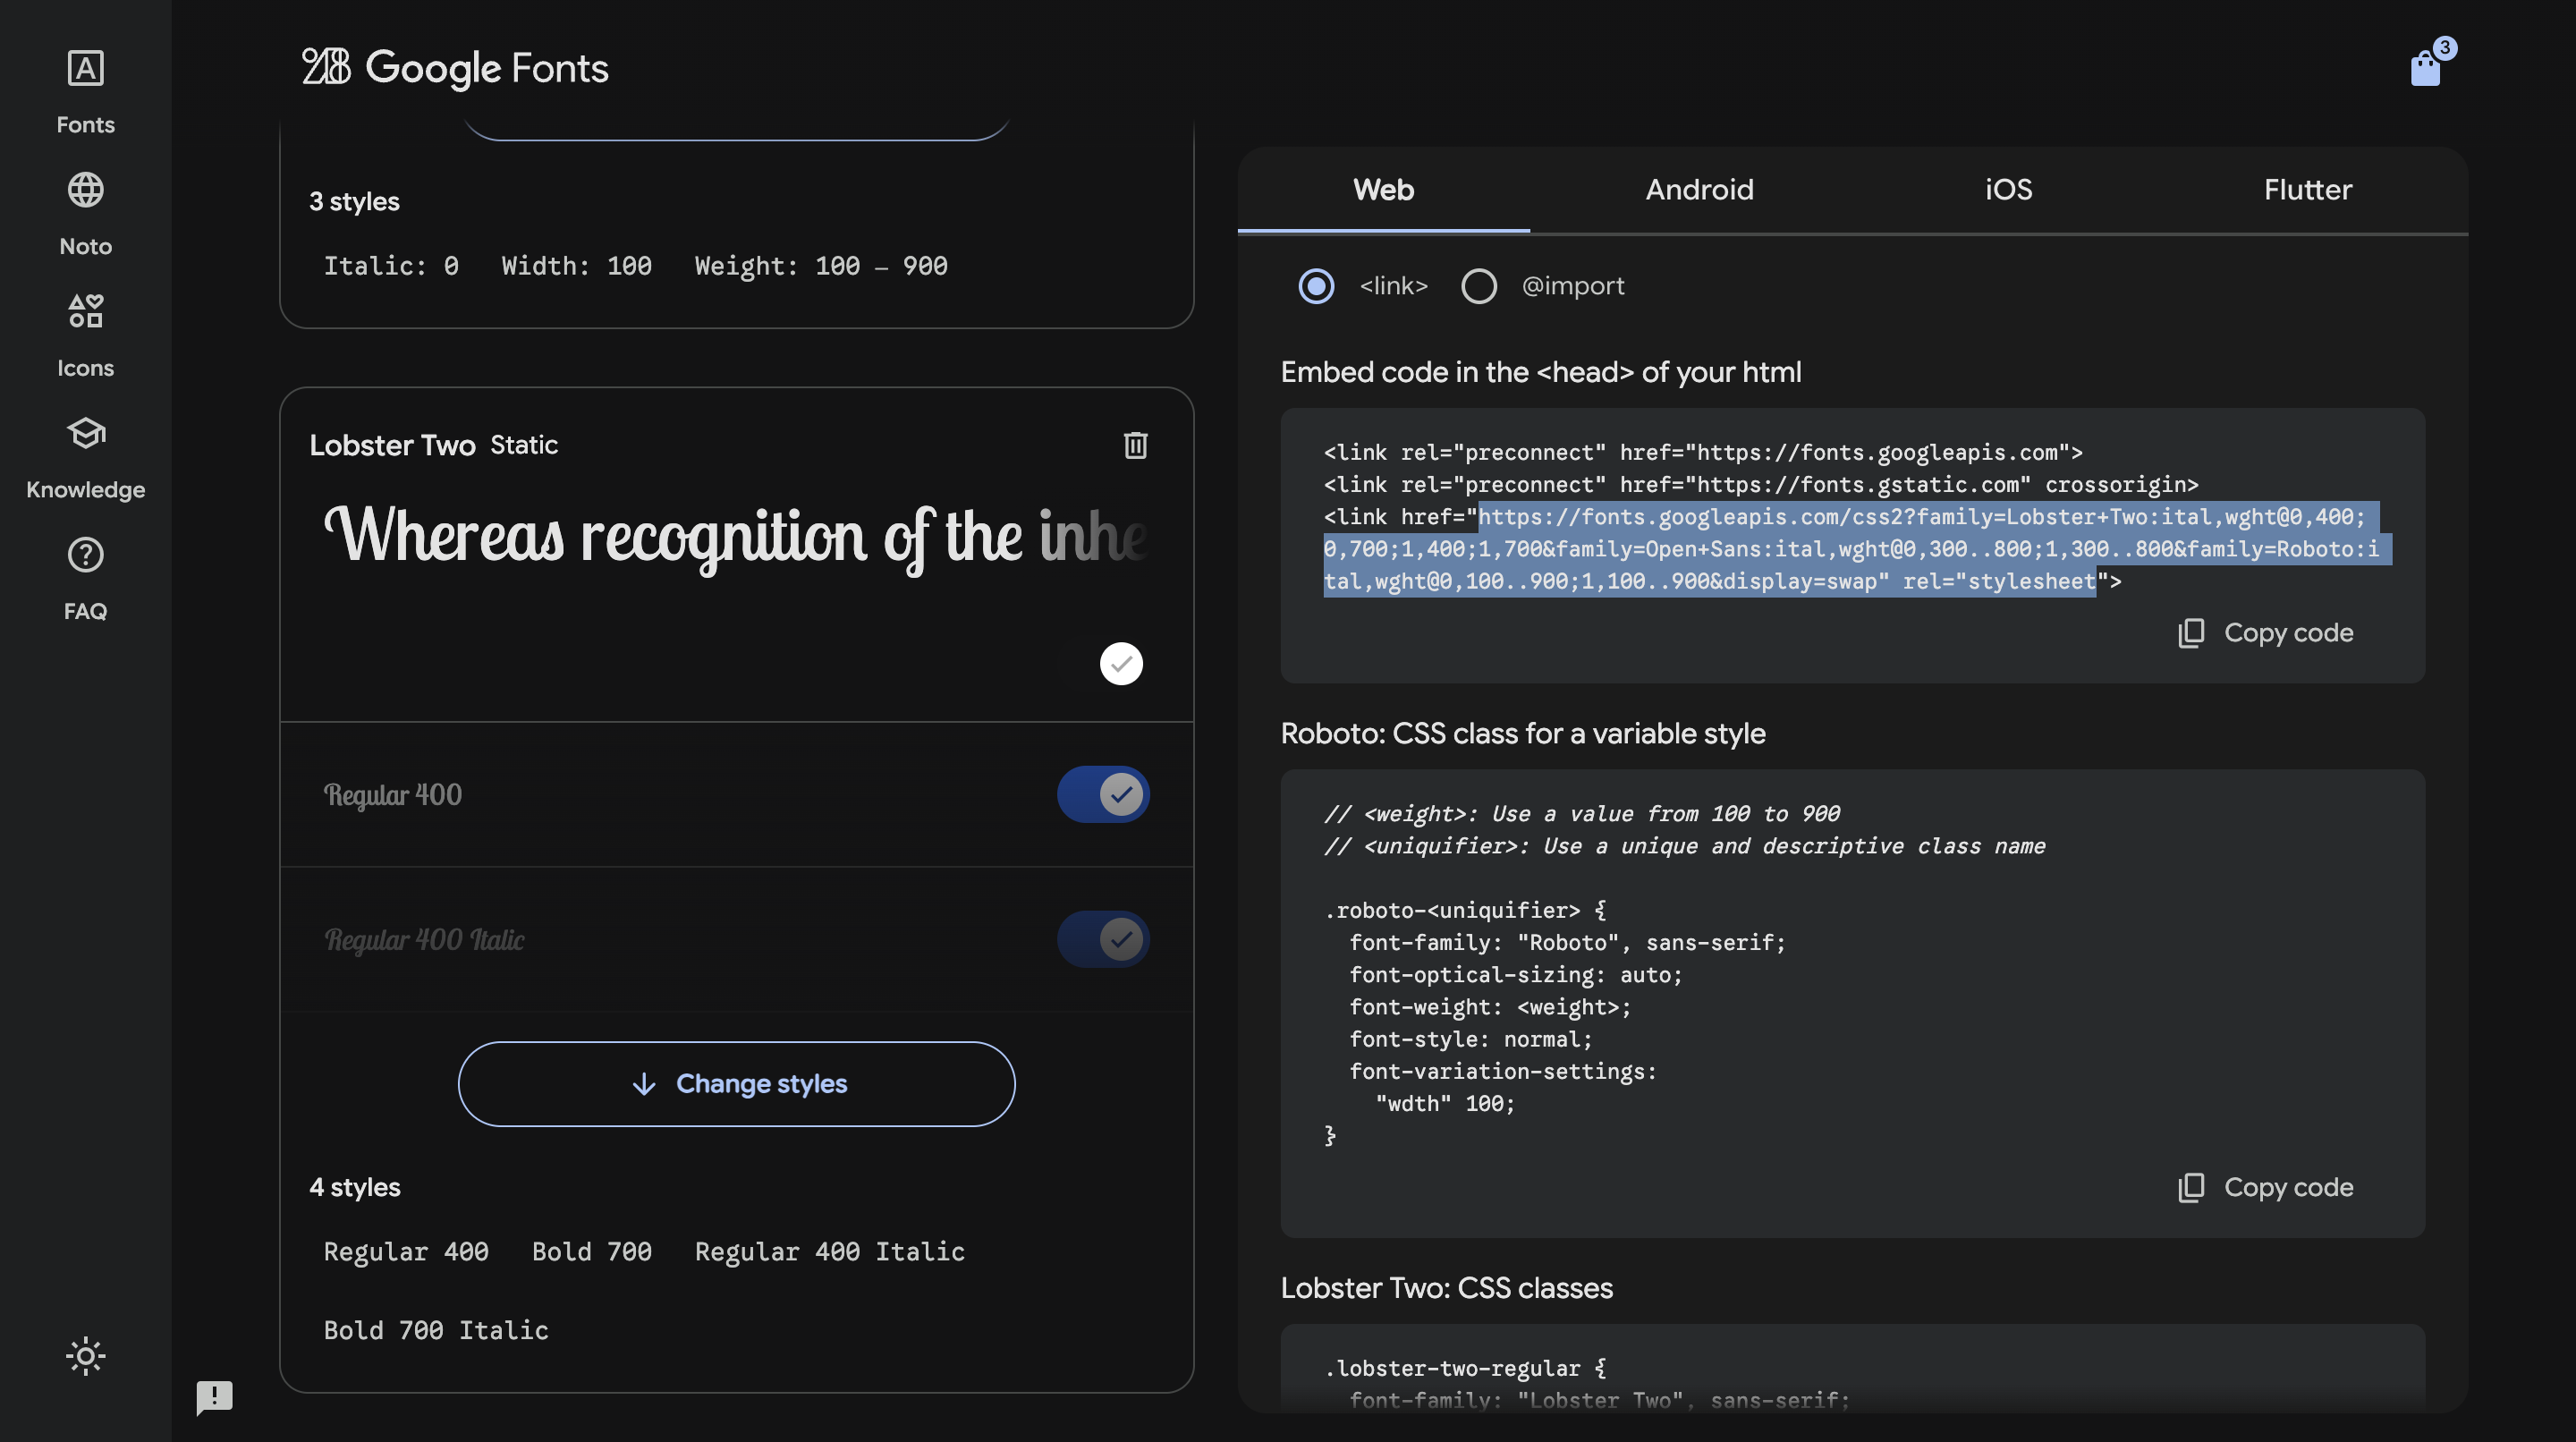Click copy icon for embed code
The width and height of the screenshot is (2576, 1442).
coord(2191,633)
